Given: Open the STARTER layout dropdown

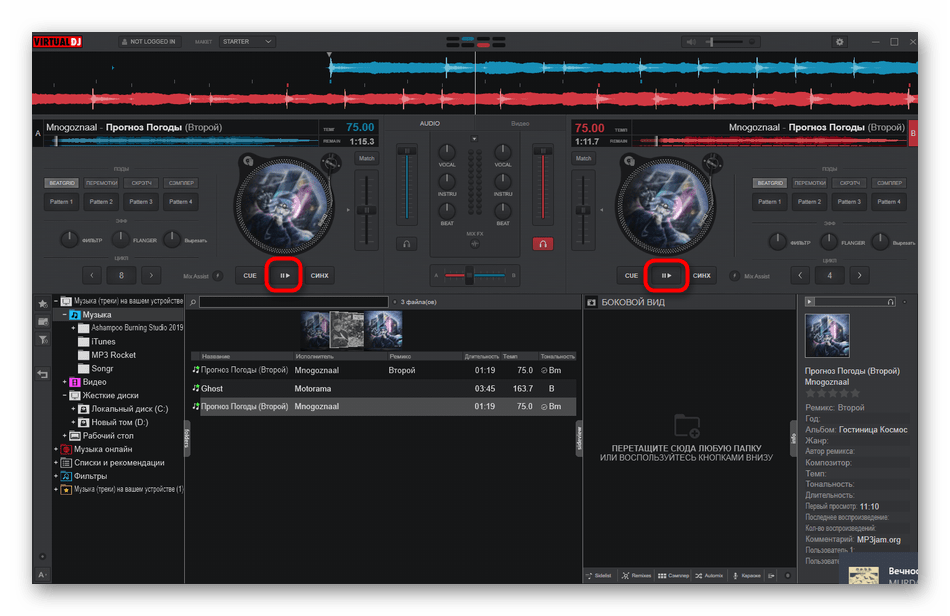Looking at the screenshot, I should click(248, 42).
